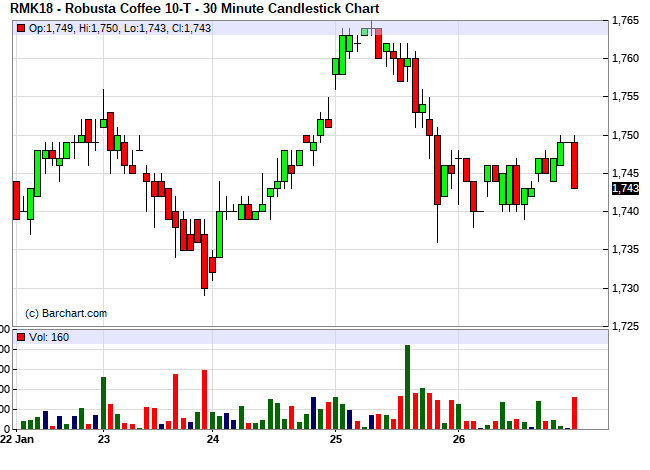650x470 pixels.
Task: Click the Op/Hi/Lo/Cl price readout text
Action: click(120, 28)
